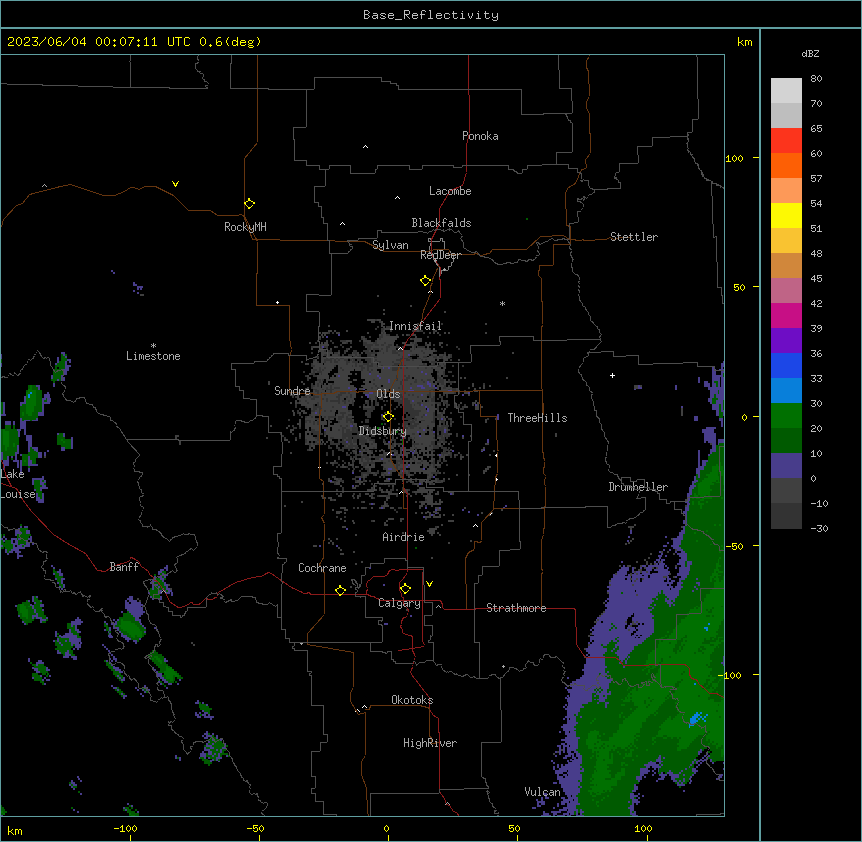This screenshot has height=842, width=862.
Task: Click the Okotoks label
Action: 412,700
